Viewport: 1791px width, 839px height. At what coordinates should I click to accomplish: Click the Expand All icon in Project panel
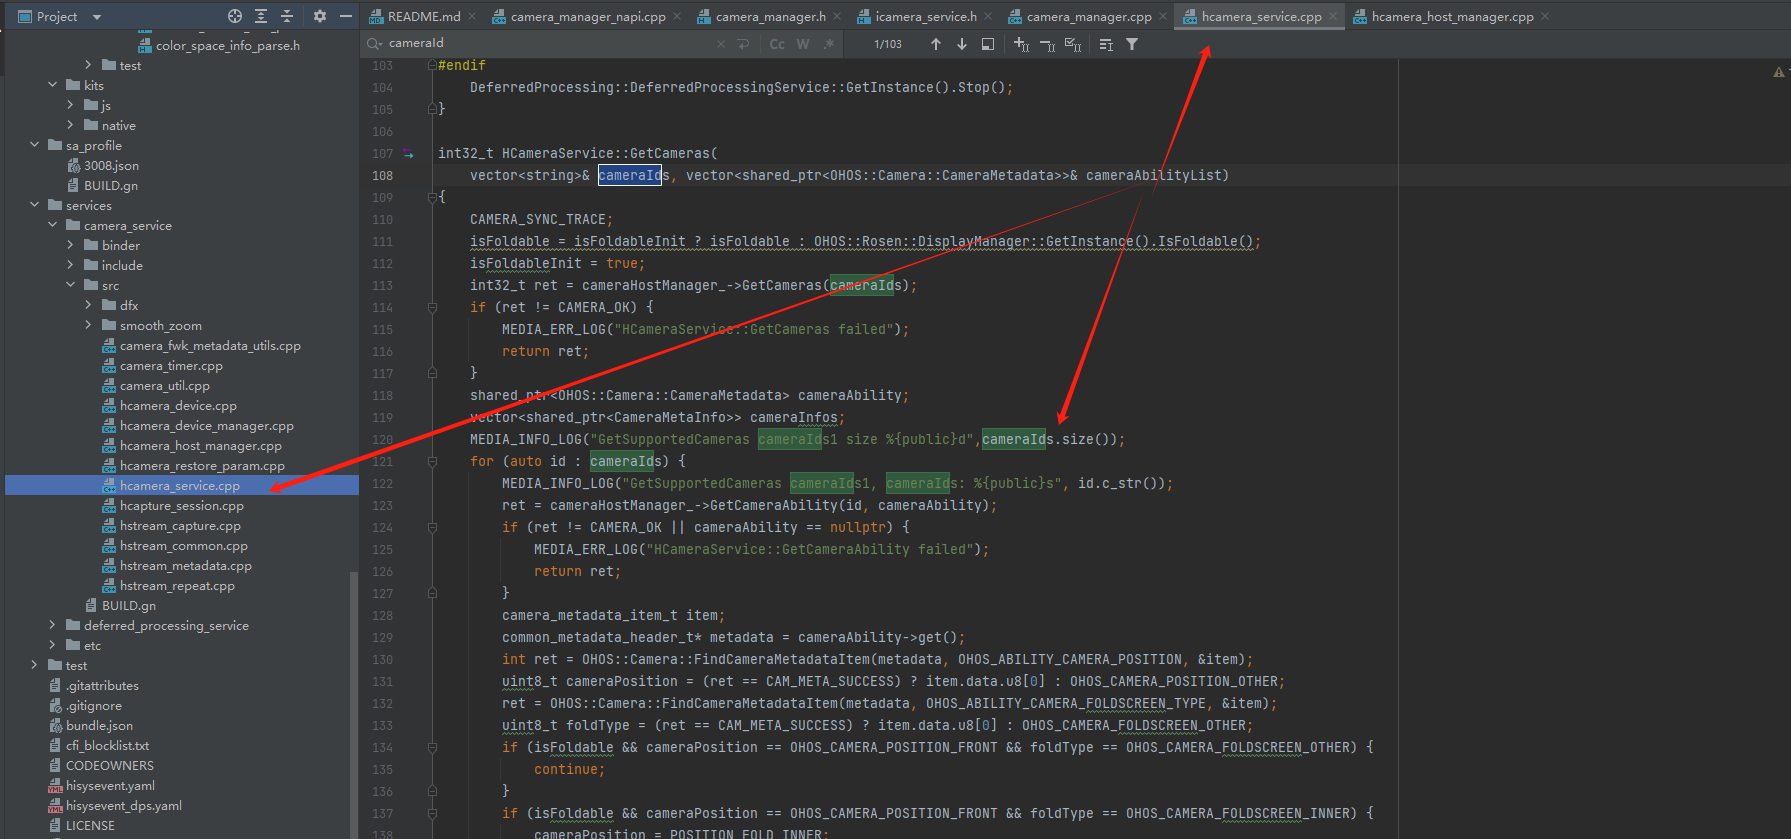[261, 16]
